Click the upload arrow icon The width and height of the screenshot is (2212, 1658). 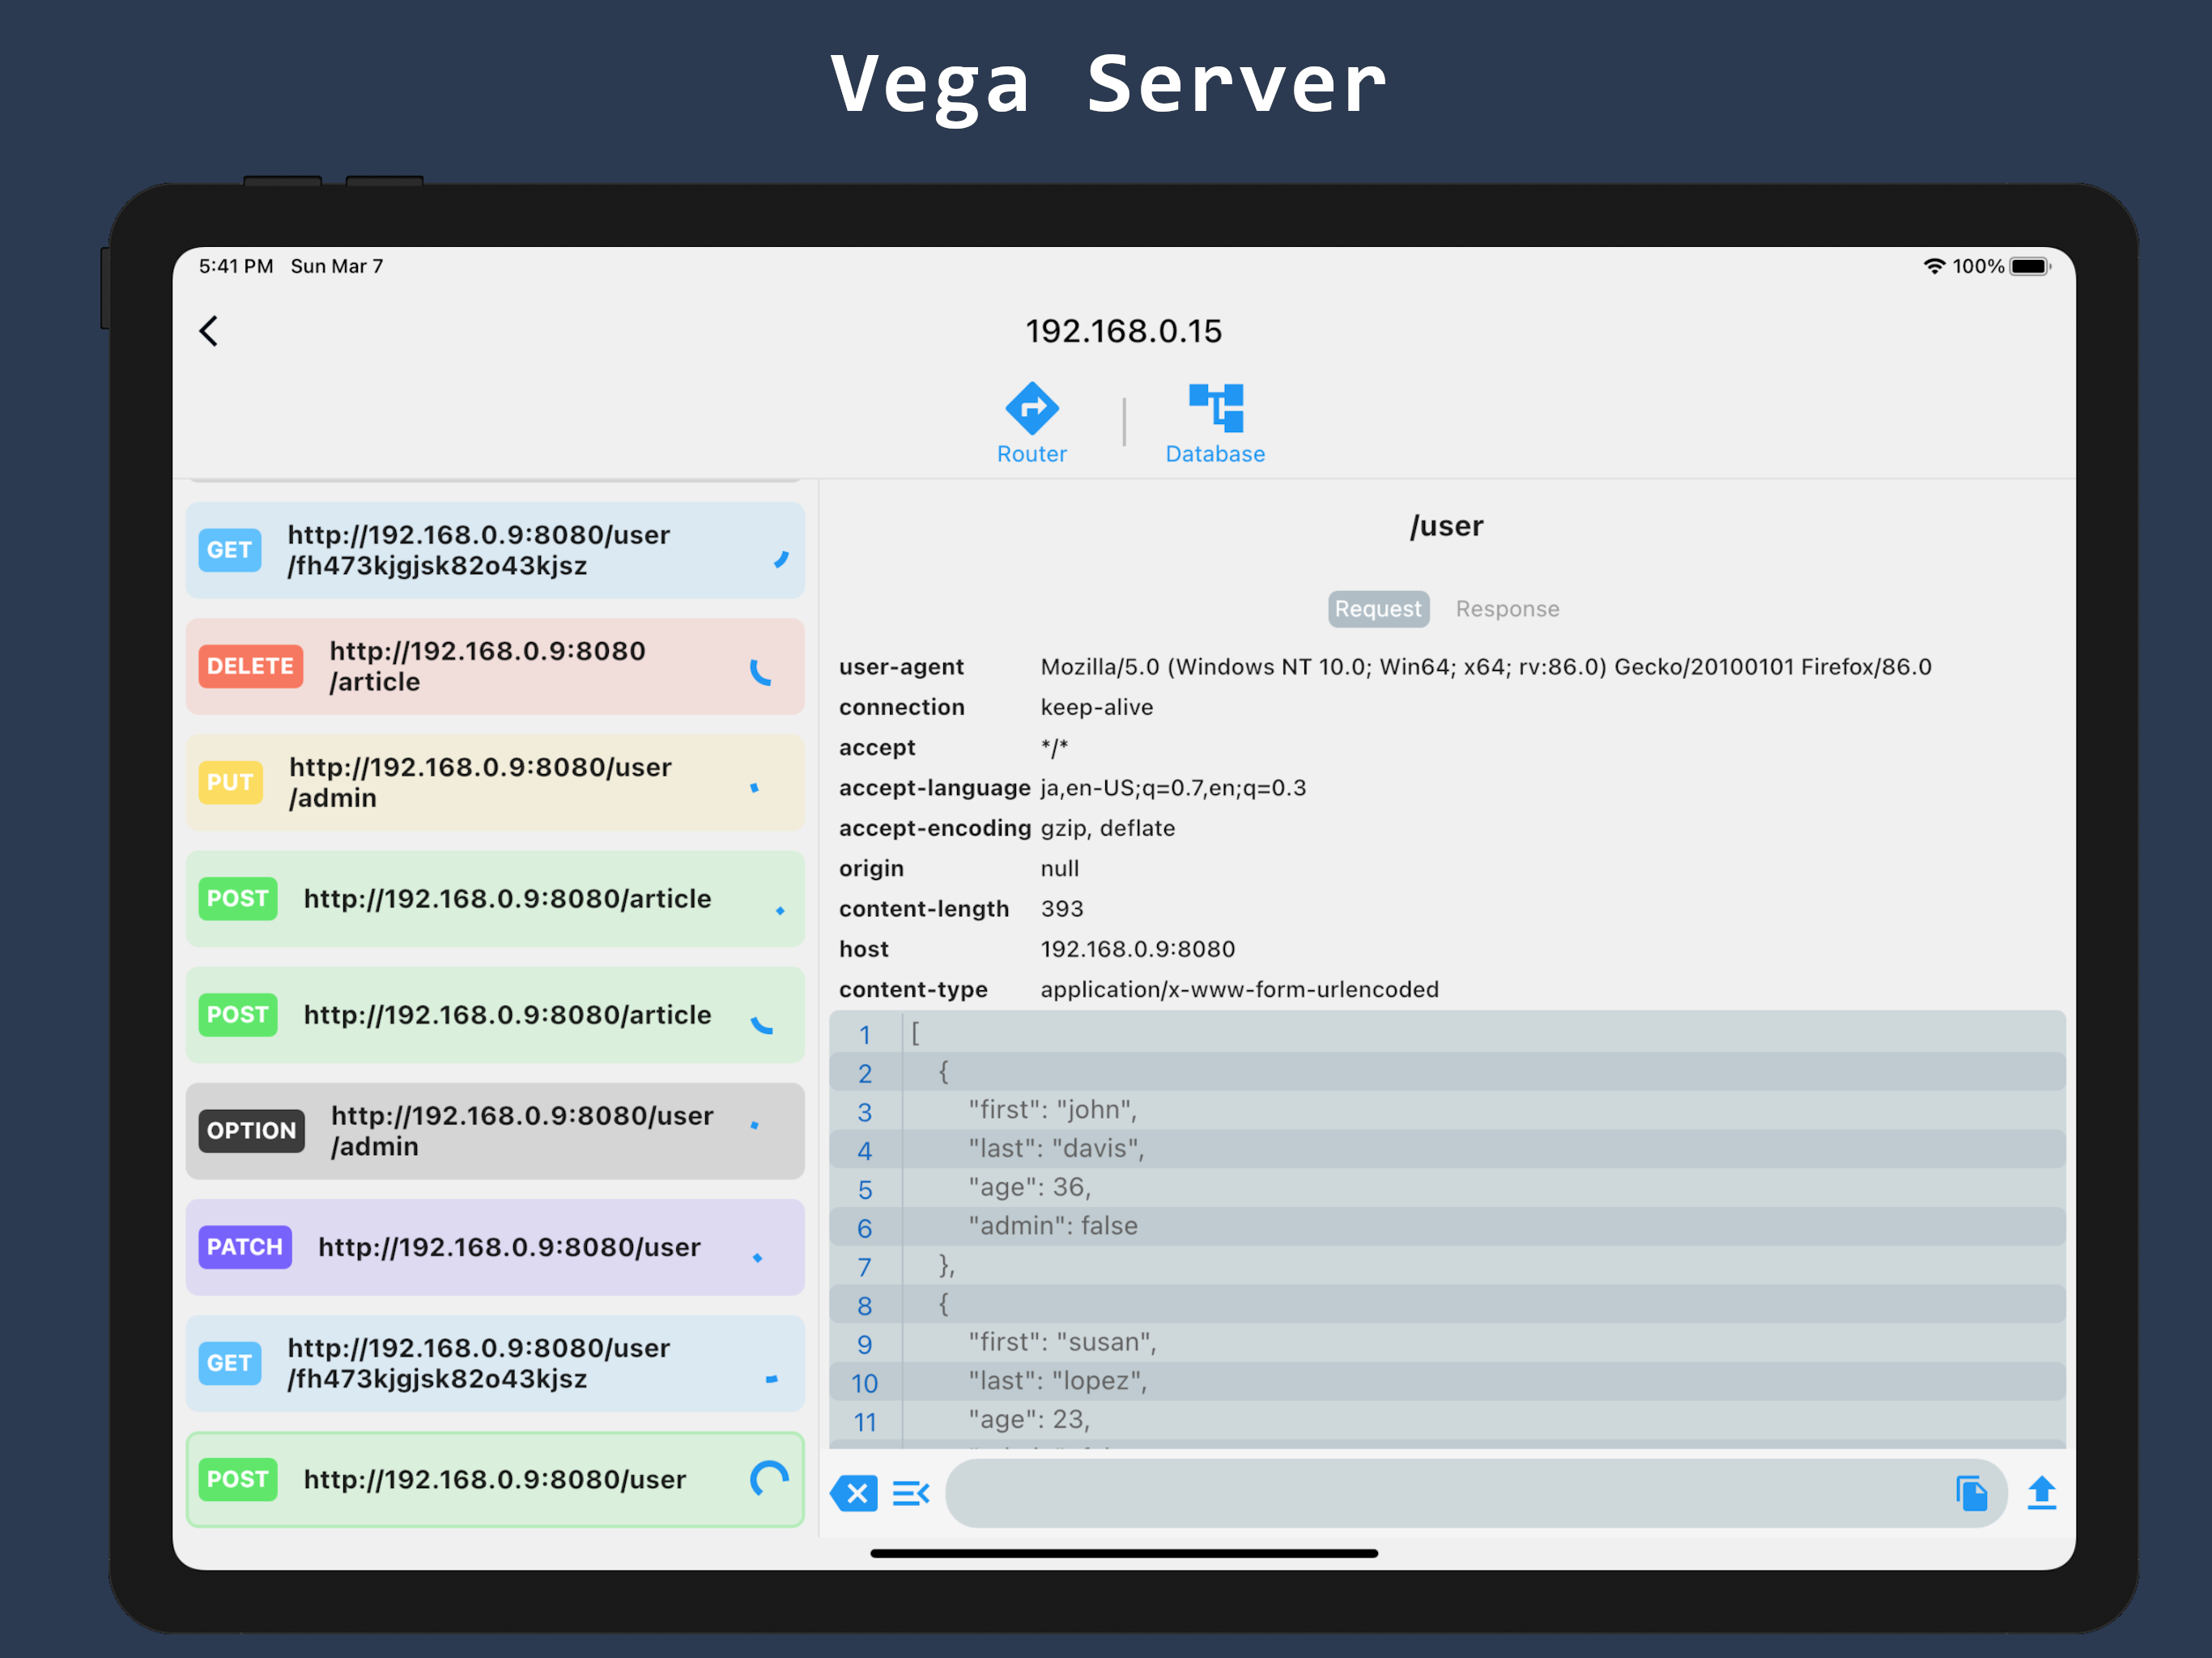point(2041,1493)
